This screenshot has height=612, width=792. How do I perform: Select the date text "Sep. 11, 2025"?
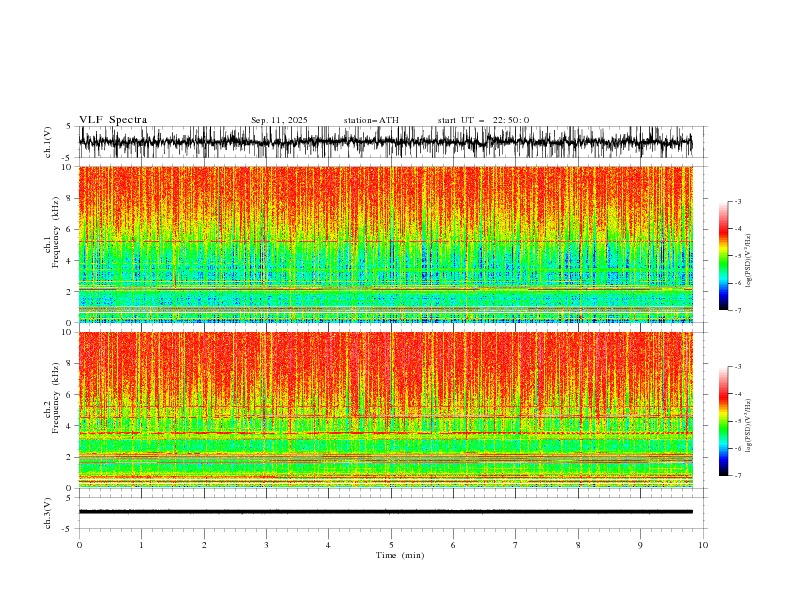tap(279, 120)
